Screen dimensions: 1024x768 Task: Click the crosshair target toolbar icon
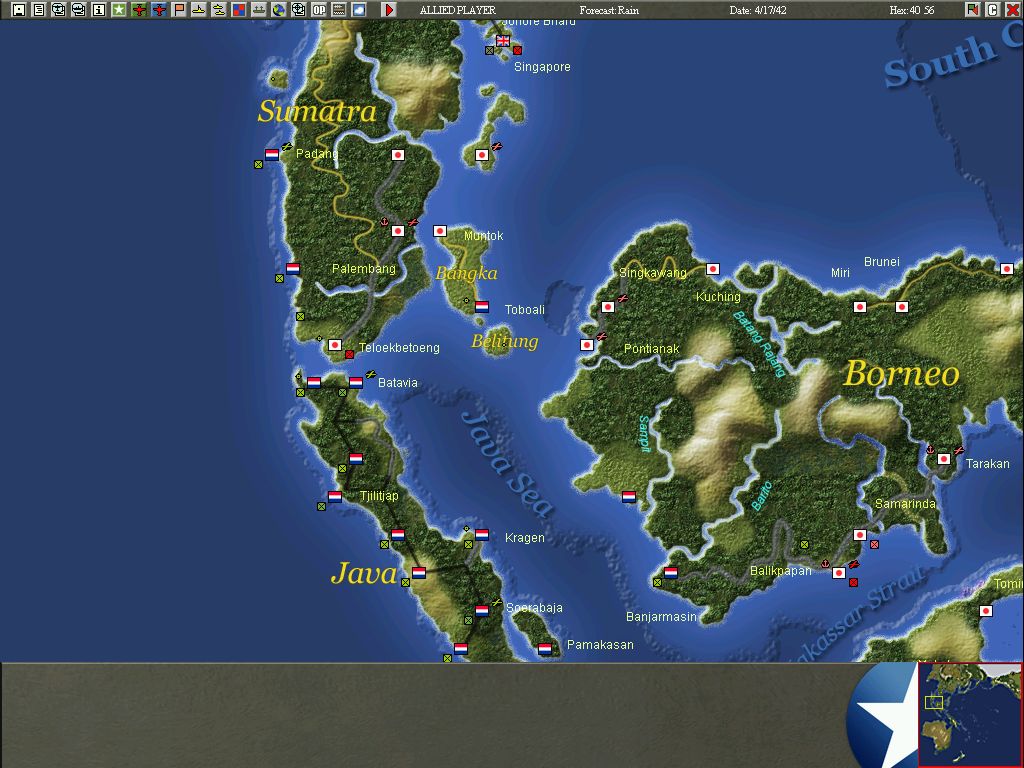point(298,9)
